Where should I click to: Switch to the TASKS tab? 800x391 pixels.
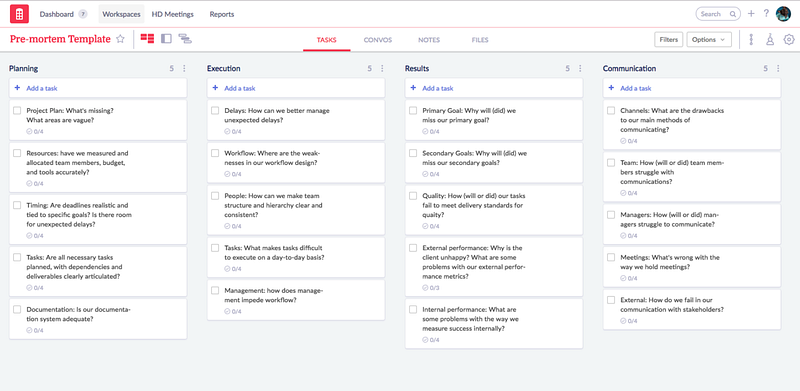click(327, 40)
